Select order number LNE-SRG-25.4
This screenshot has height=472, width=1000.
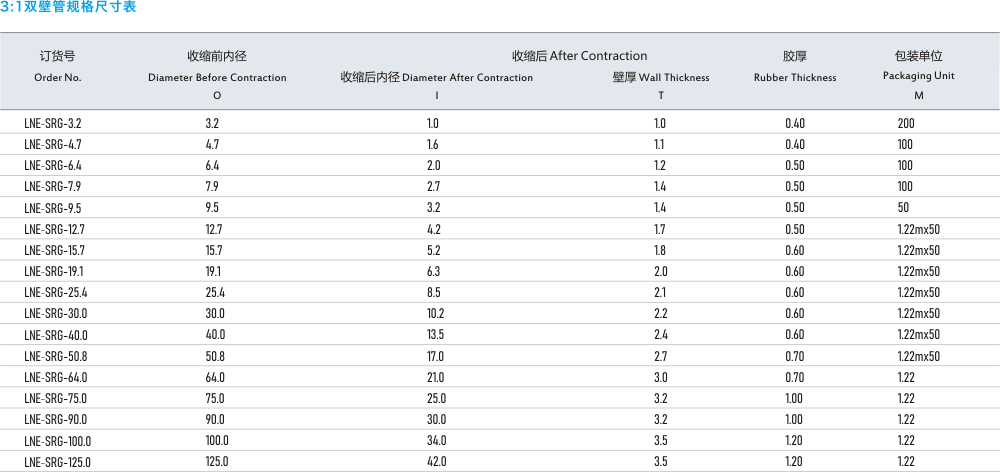pyautogui.click(x=55, y=292)
